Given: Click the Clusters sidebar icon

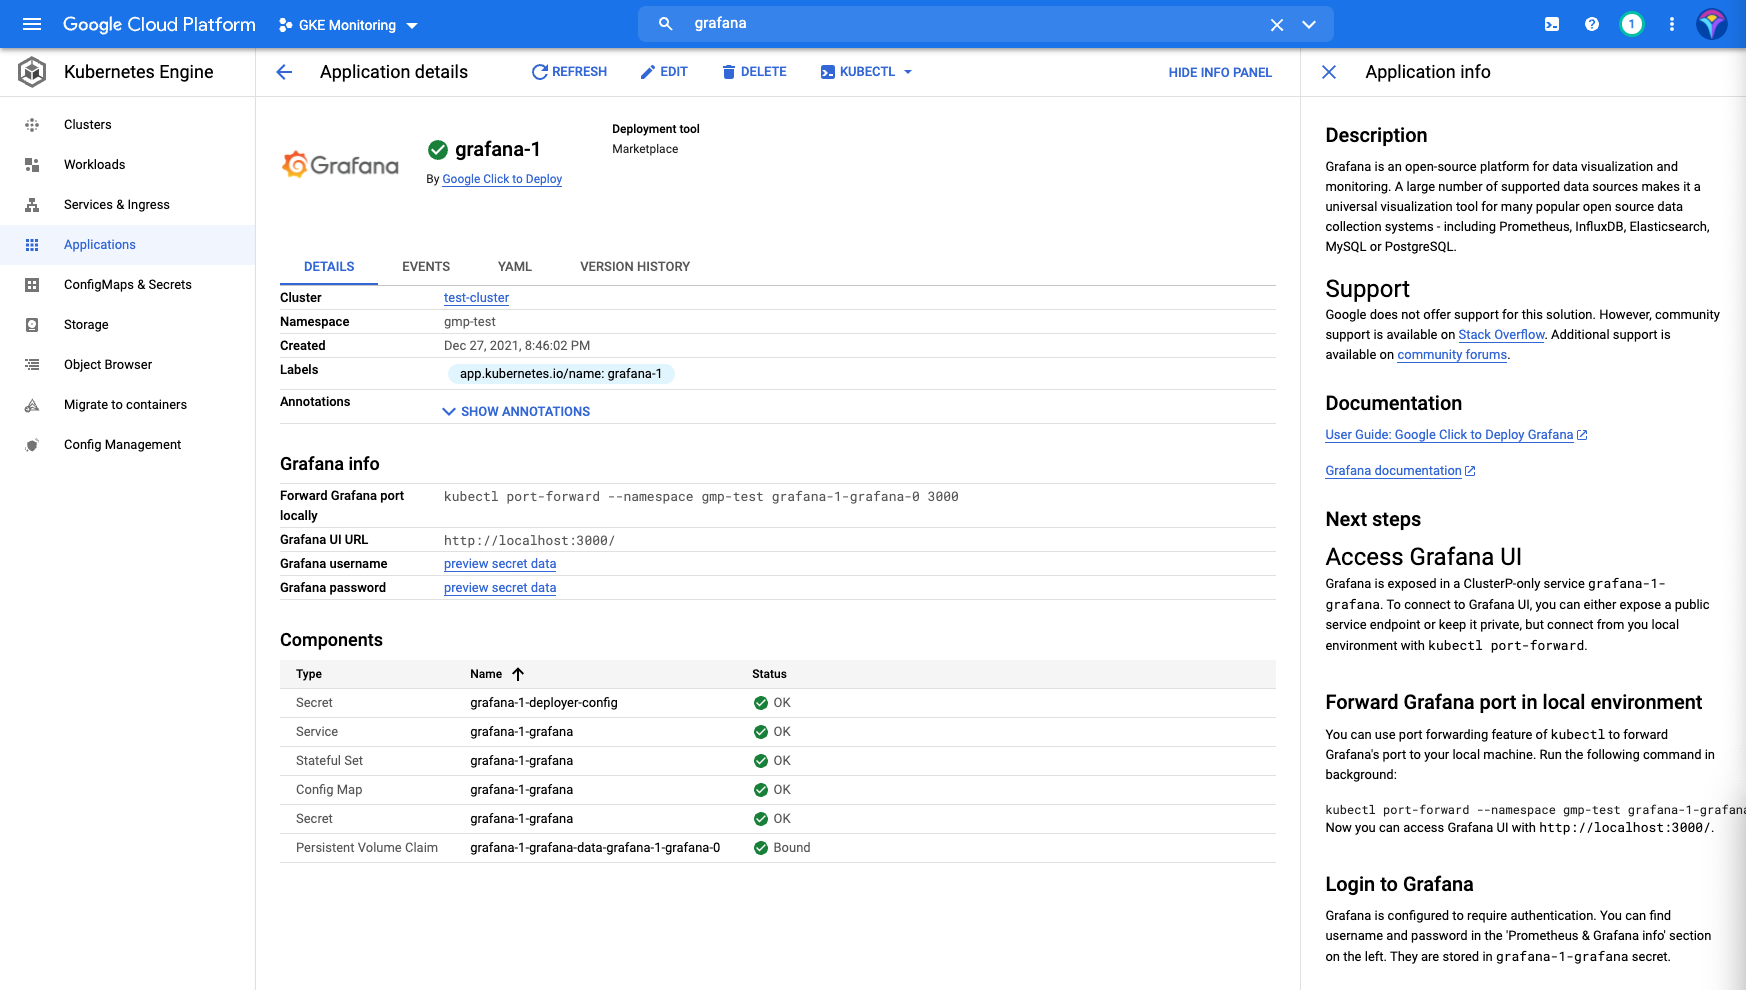Looking at the screenshot, I should tap(32, 125).
